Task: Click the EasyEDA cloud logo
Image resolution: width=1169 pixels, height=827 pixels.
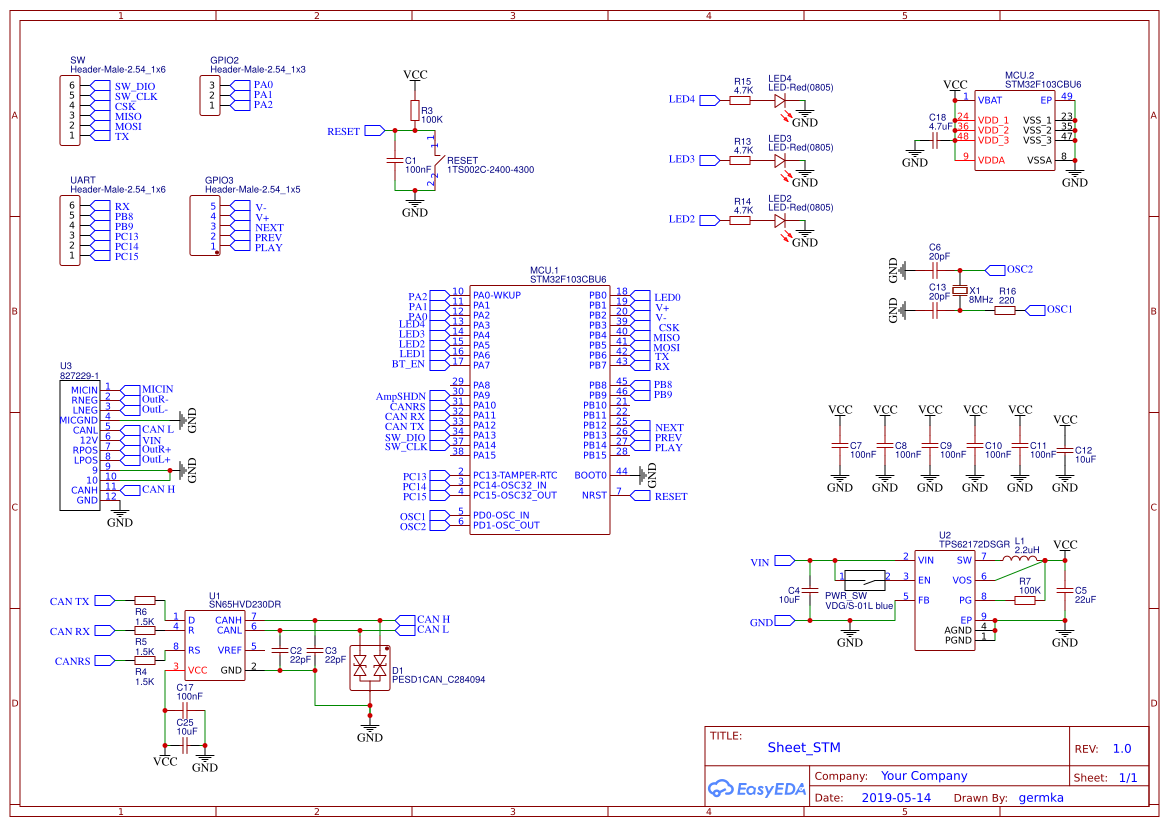Action: pos(719,789)
